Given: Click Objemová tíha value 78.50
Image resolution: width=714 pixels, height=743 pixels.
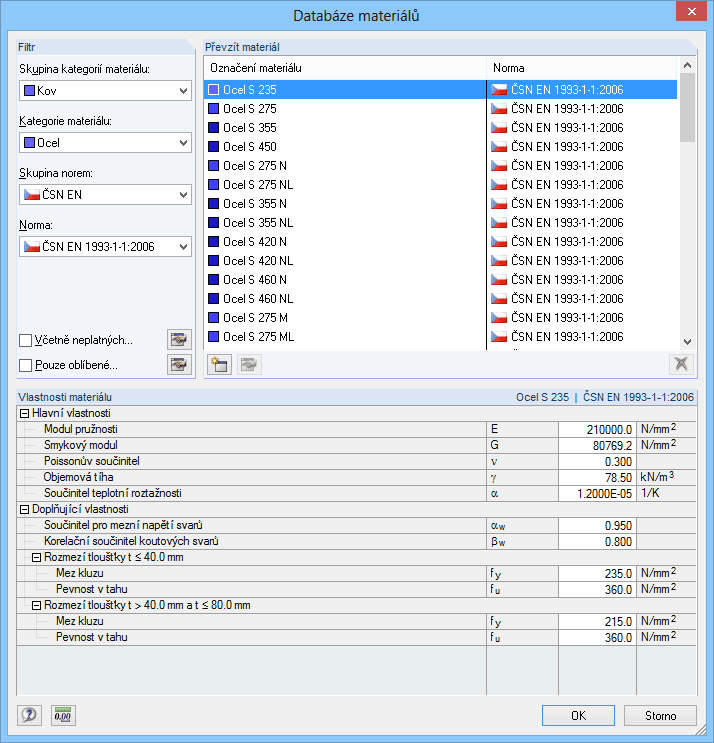Looking at the screenshot, I should (x=597, y=478).
